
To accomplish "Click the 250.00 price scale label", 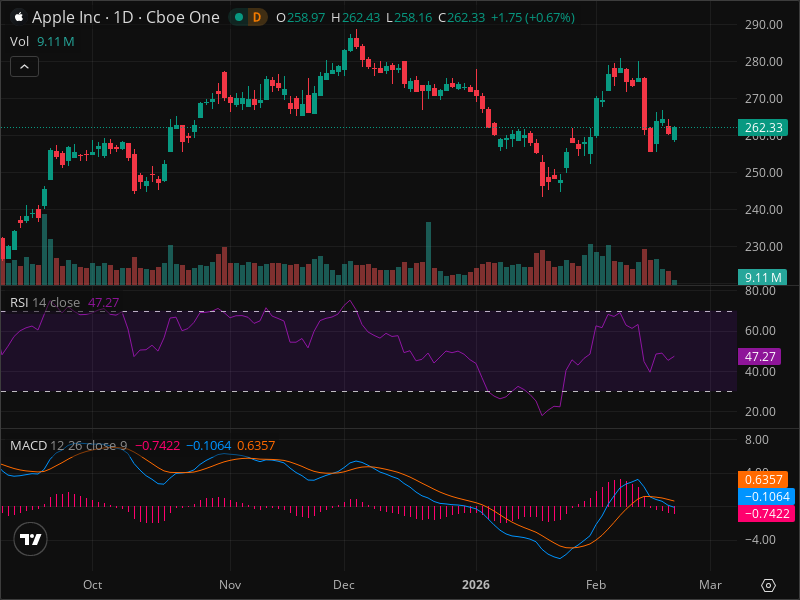I will [763, 172].
